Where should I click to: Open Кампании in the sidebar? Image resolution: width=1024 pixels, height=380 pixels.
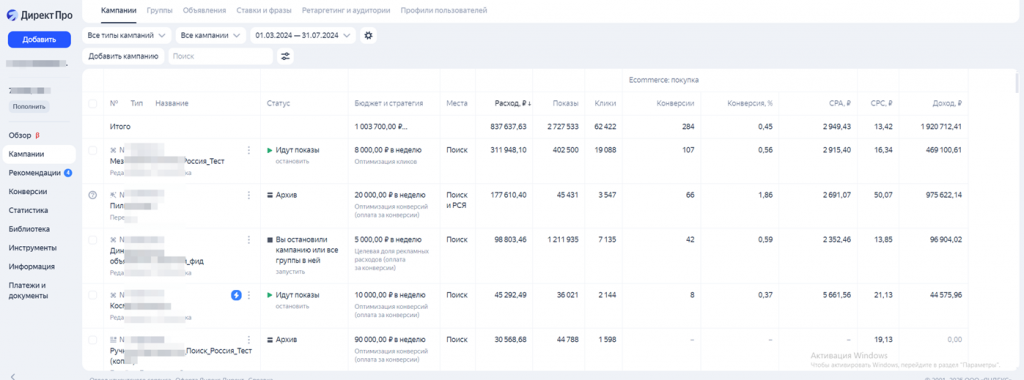[38, 154]
